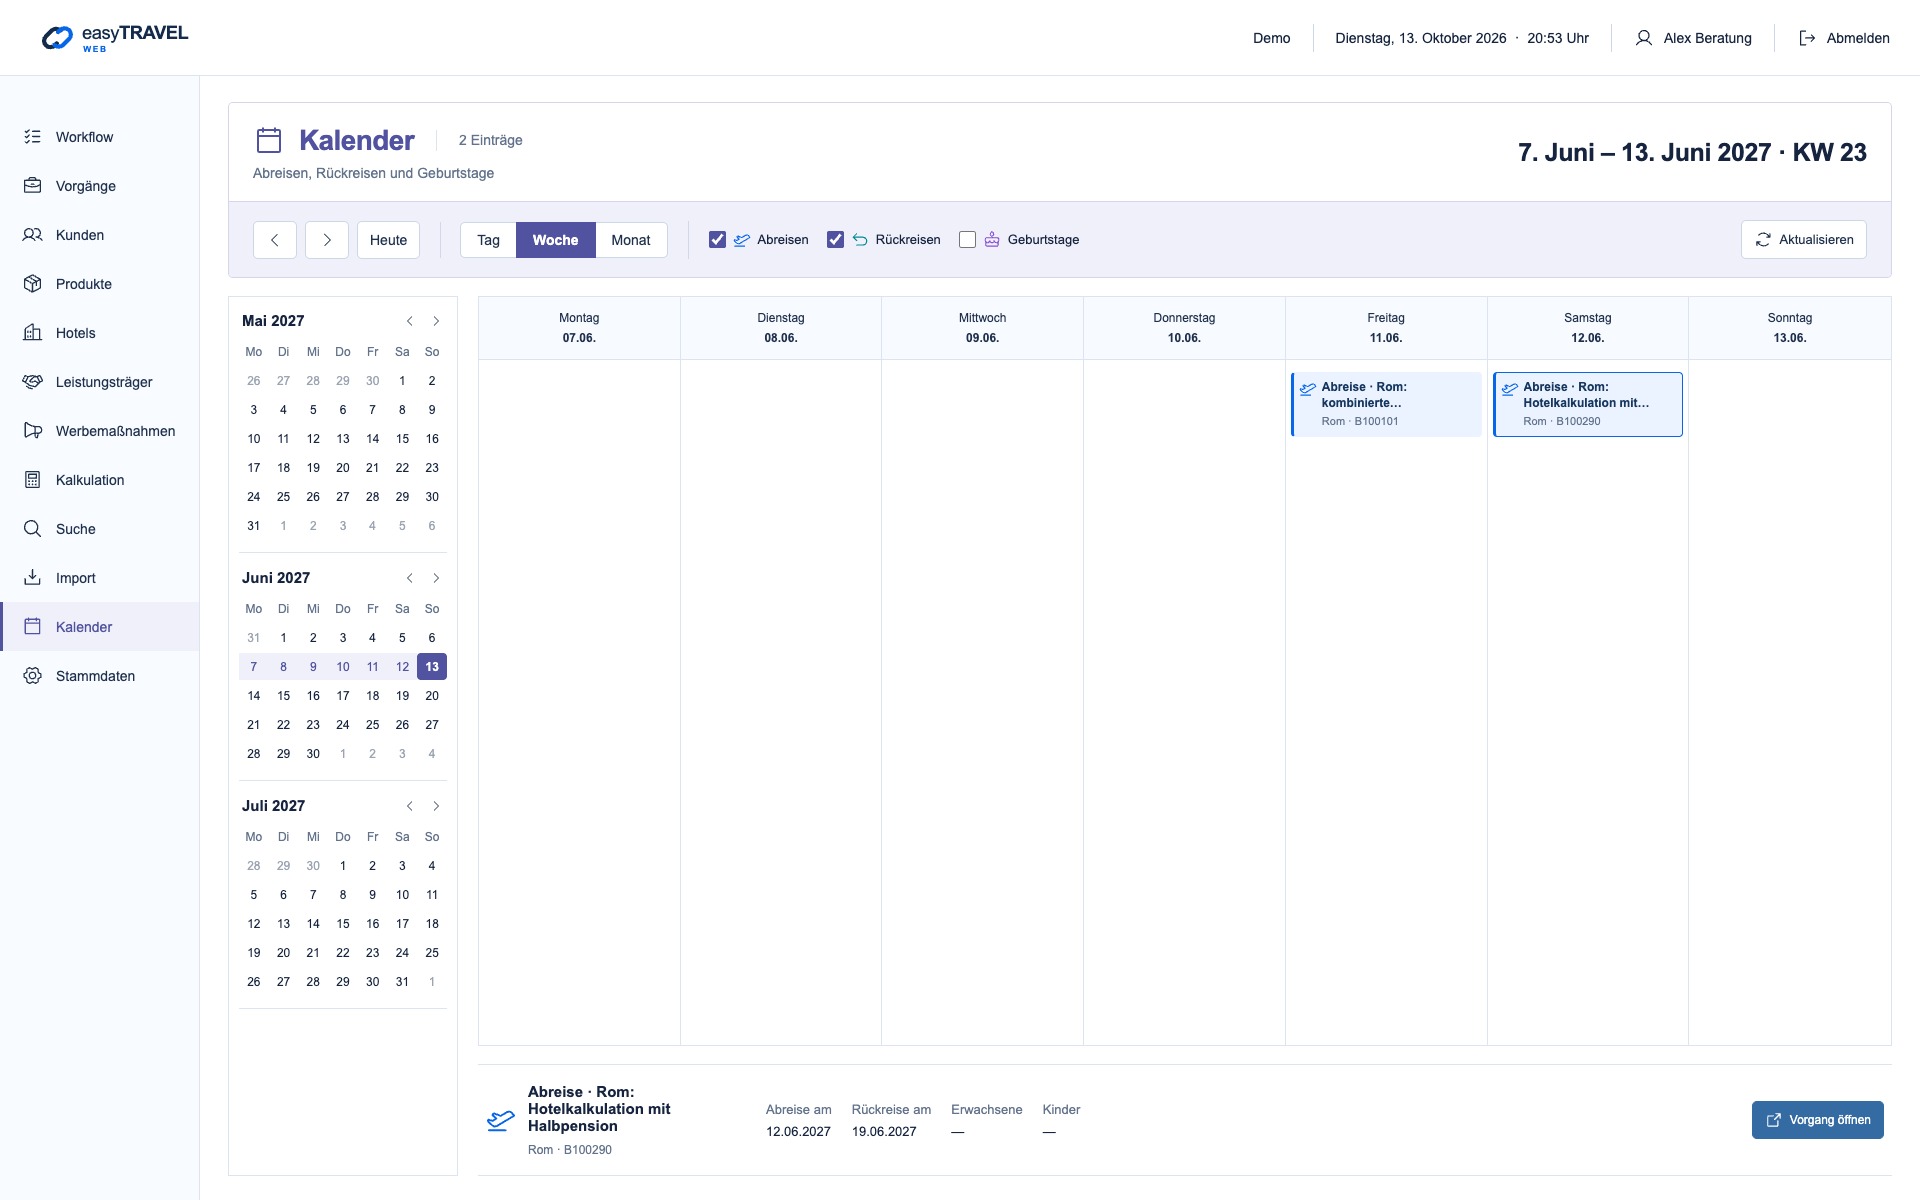Click the Aktualisieren refresh button
The image size is (1920, 1200).
point(1803,240)
